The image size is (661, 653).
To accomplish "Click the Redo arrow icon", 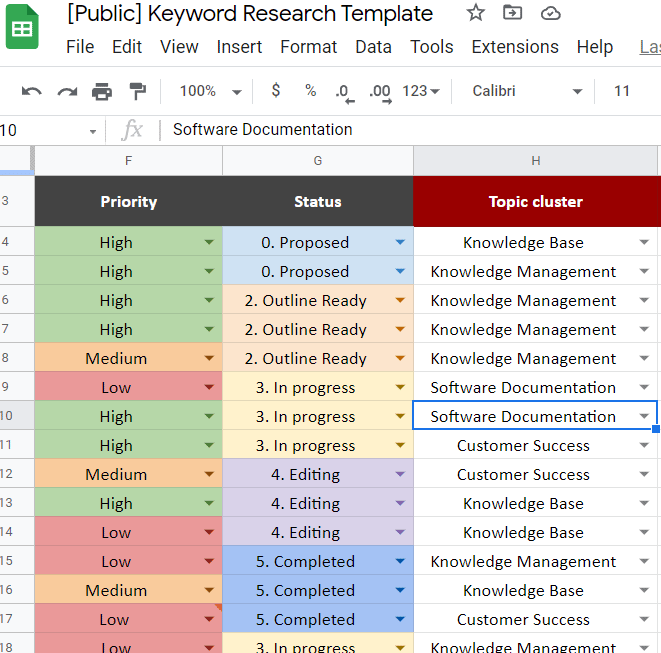I will (67, 91).
